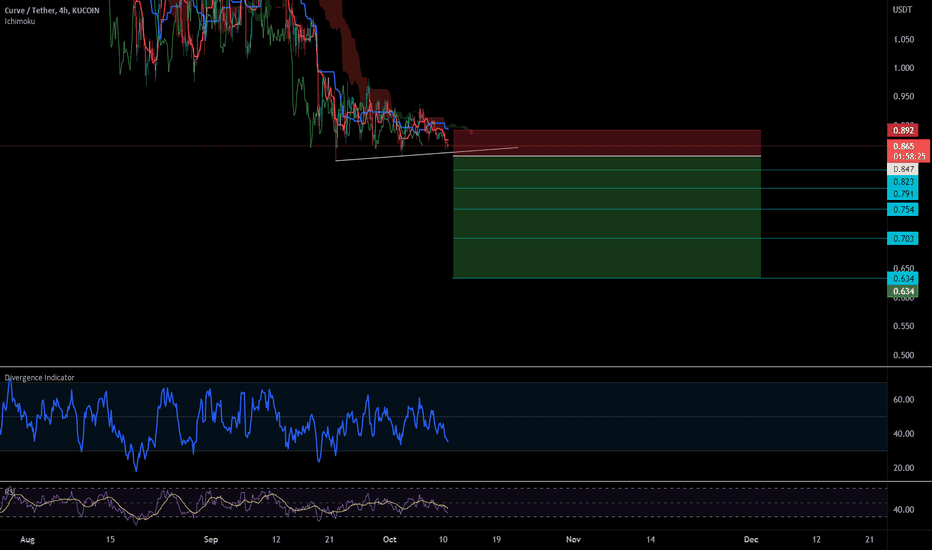Click the Aug date on time axis
The image size is (932, 550).
point(27,539)
